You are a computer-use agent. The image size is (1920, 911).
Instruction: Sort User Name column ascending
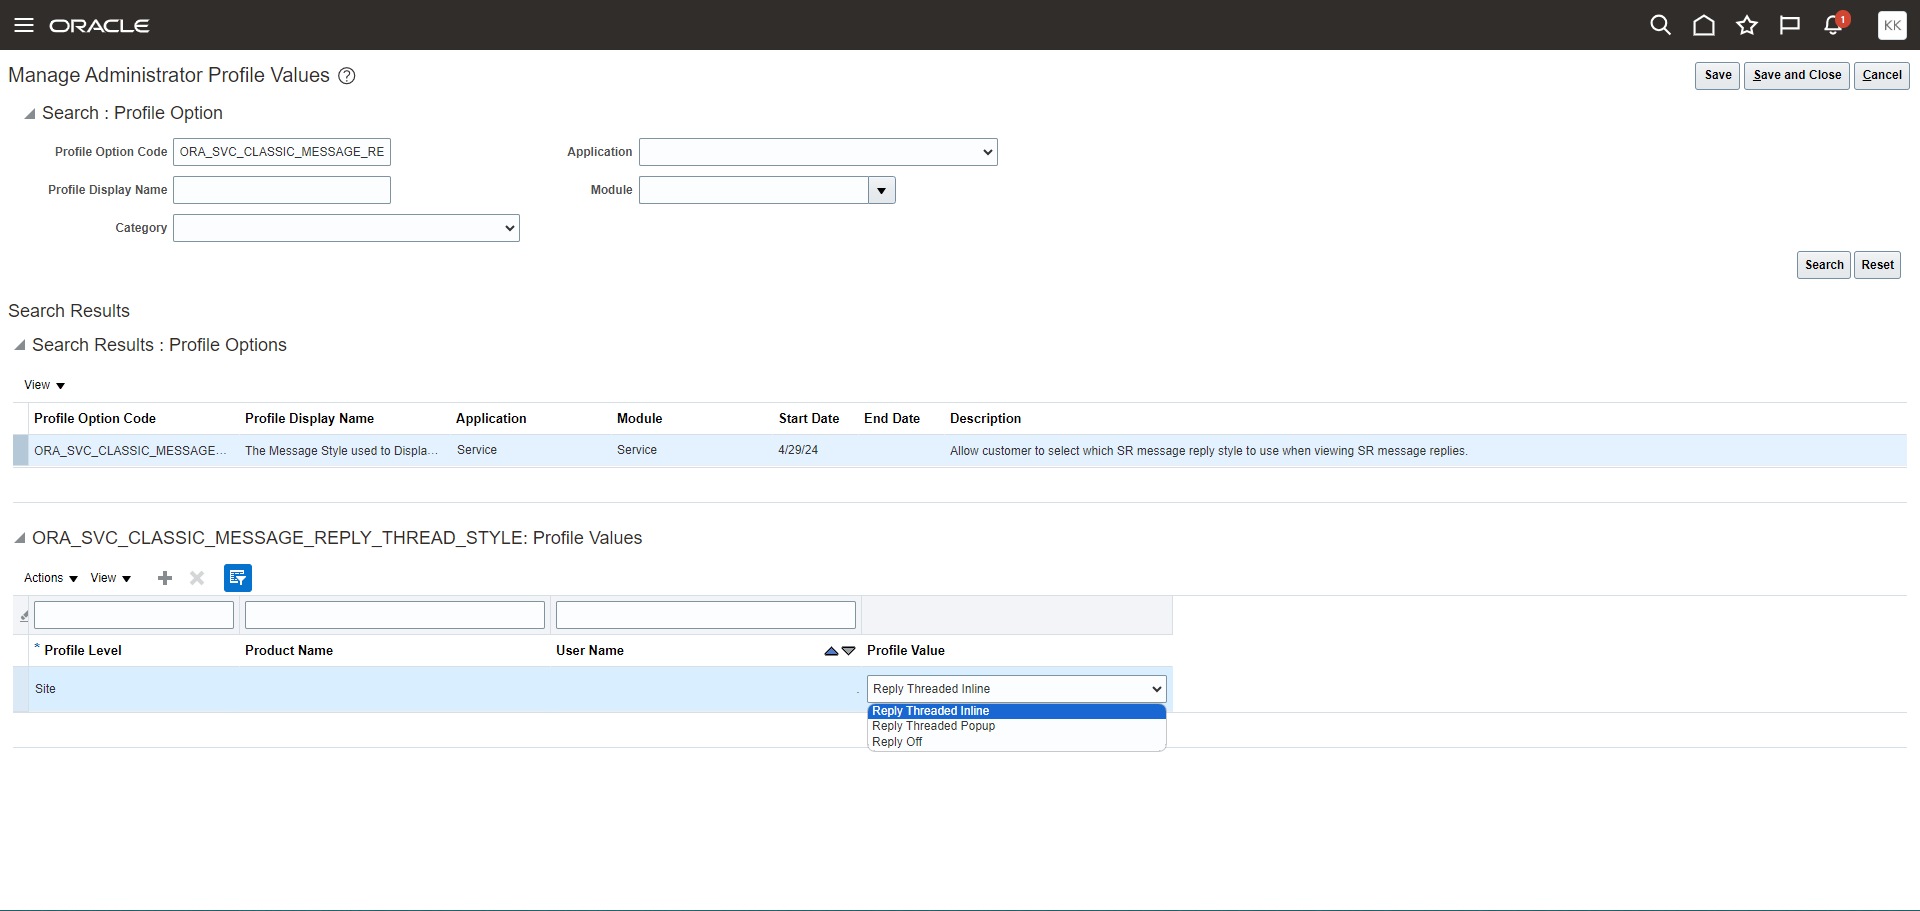point(831,651)
